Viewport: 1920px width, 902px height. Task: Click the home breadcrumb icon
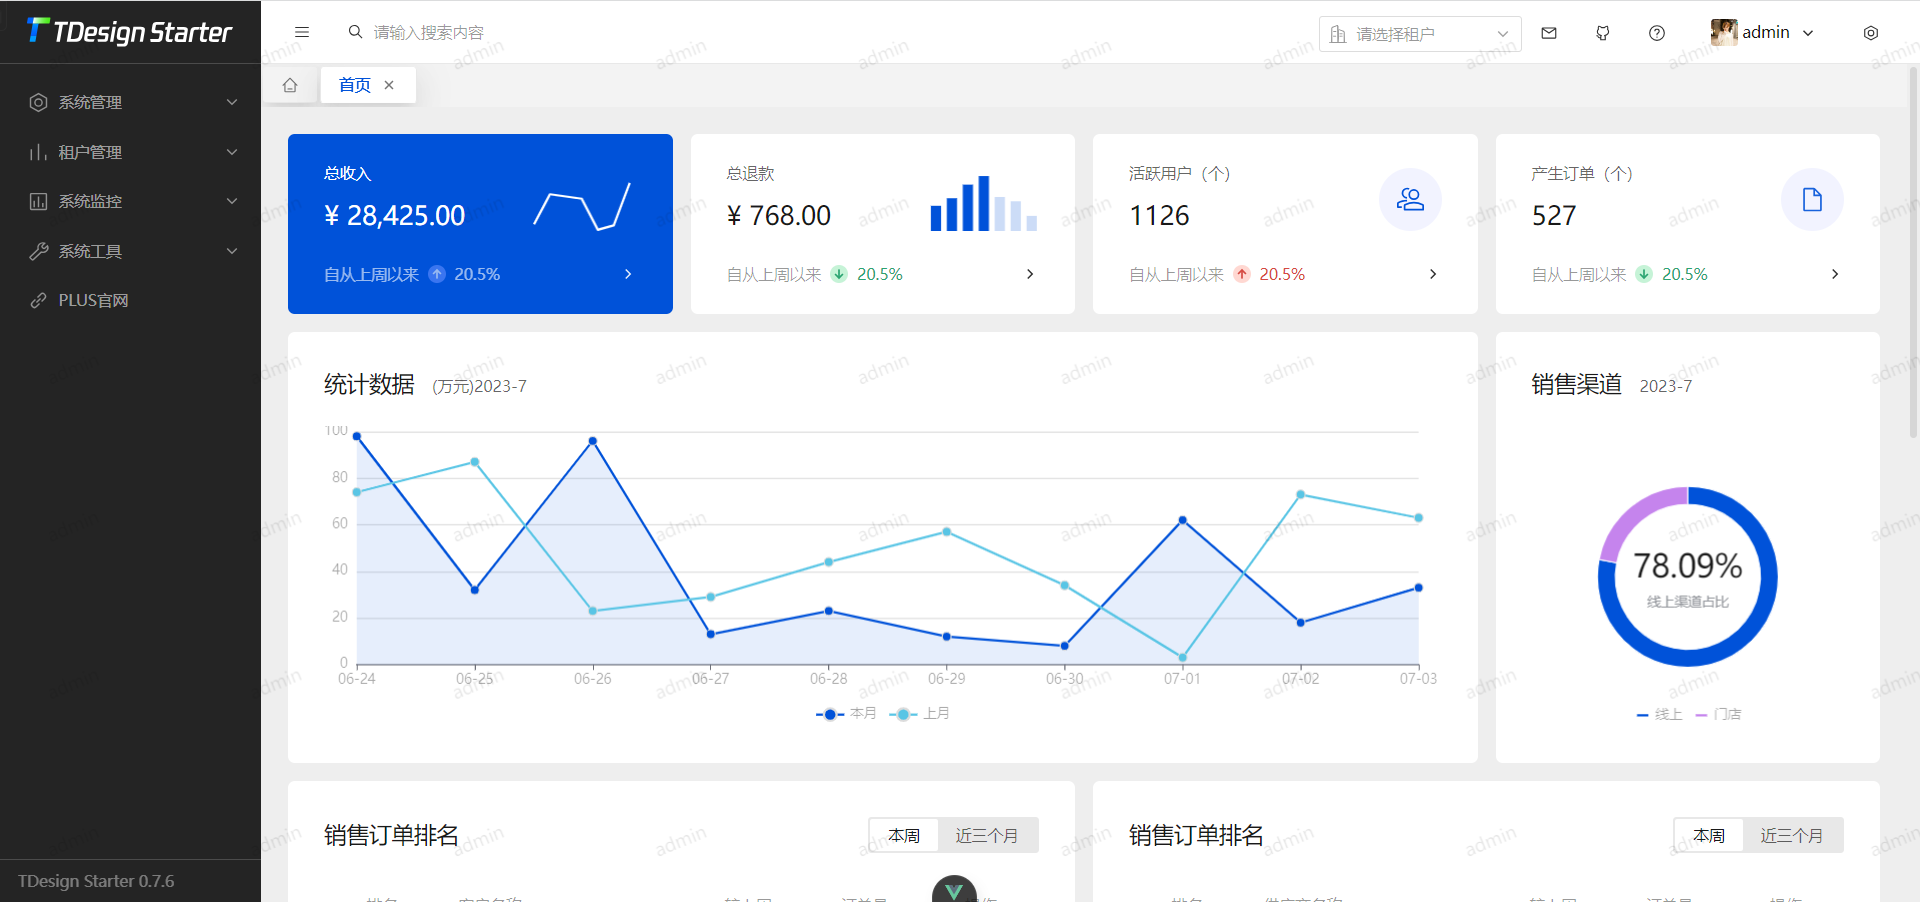(290, 85)
